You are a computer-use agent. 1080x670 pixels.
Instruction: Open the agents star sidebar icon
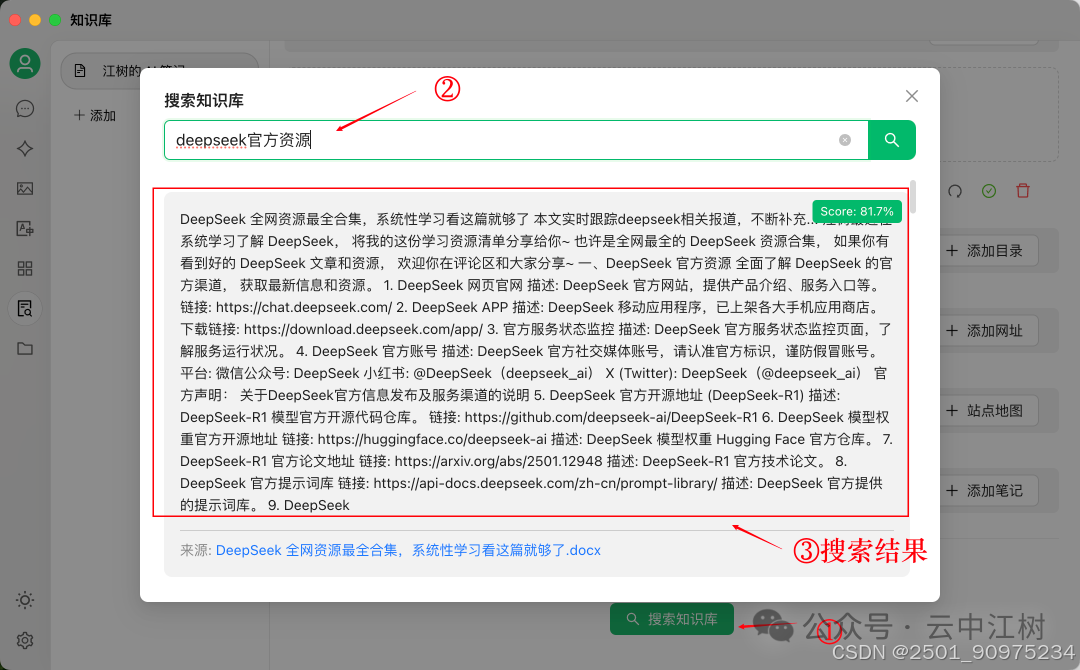pos(25,149)
